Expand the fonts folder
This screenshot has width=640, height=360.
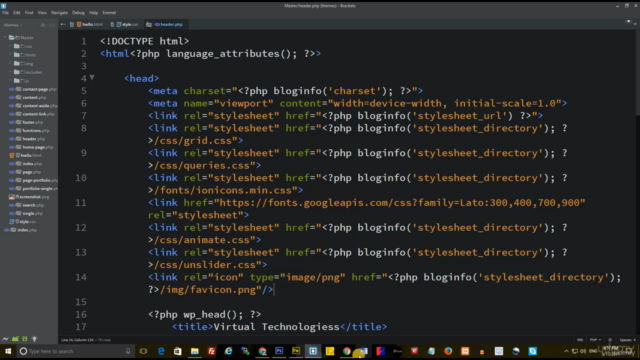click(11, 55)
